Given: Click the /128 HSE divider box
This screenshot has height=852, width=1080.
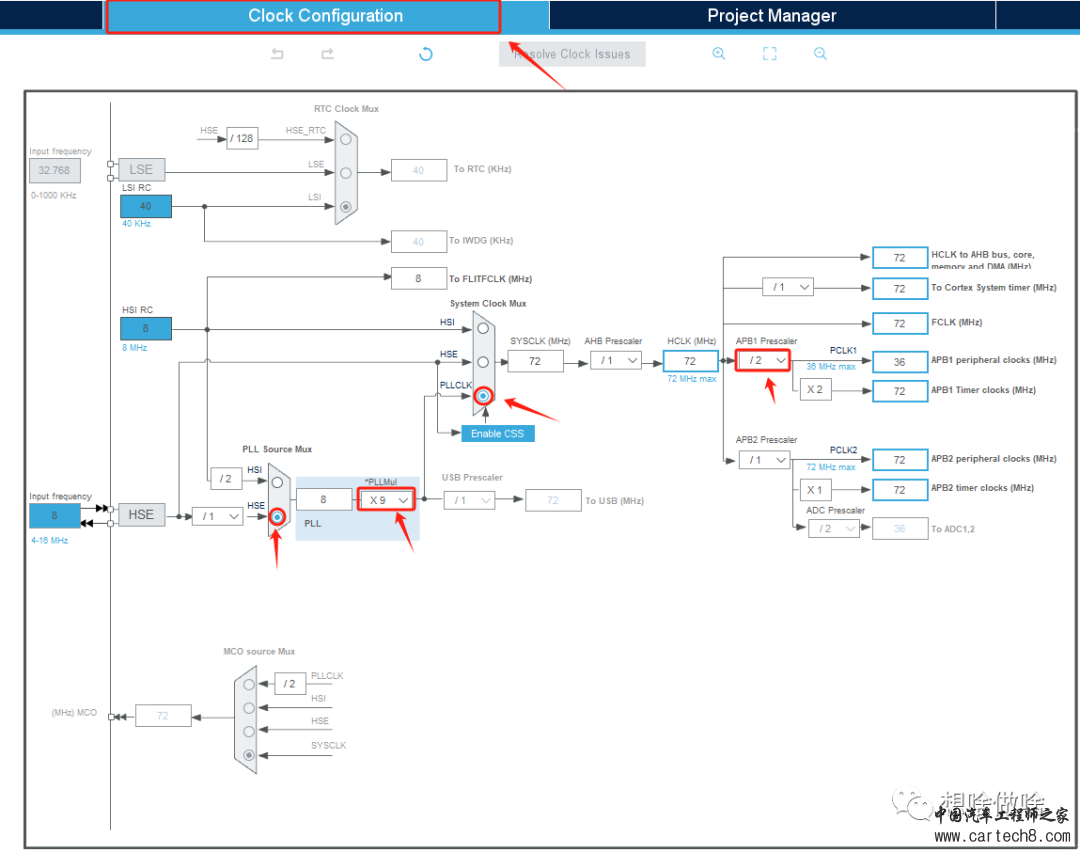Looking at the screenshot, I should pos(242,138).
